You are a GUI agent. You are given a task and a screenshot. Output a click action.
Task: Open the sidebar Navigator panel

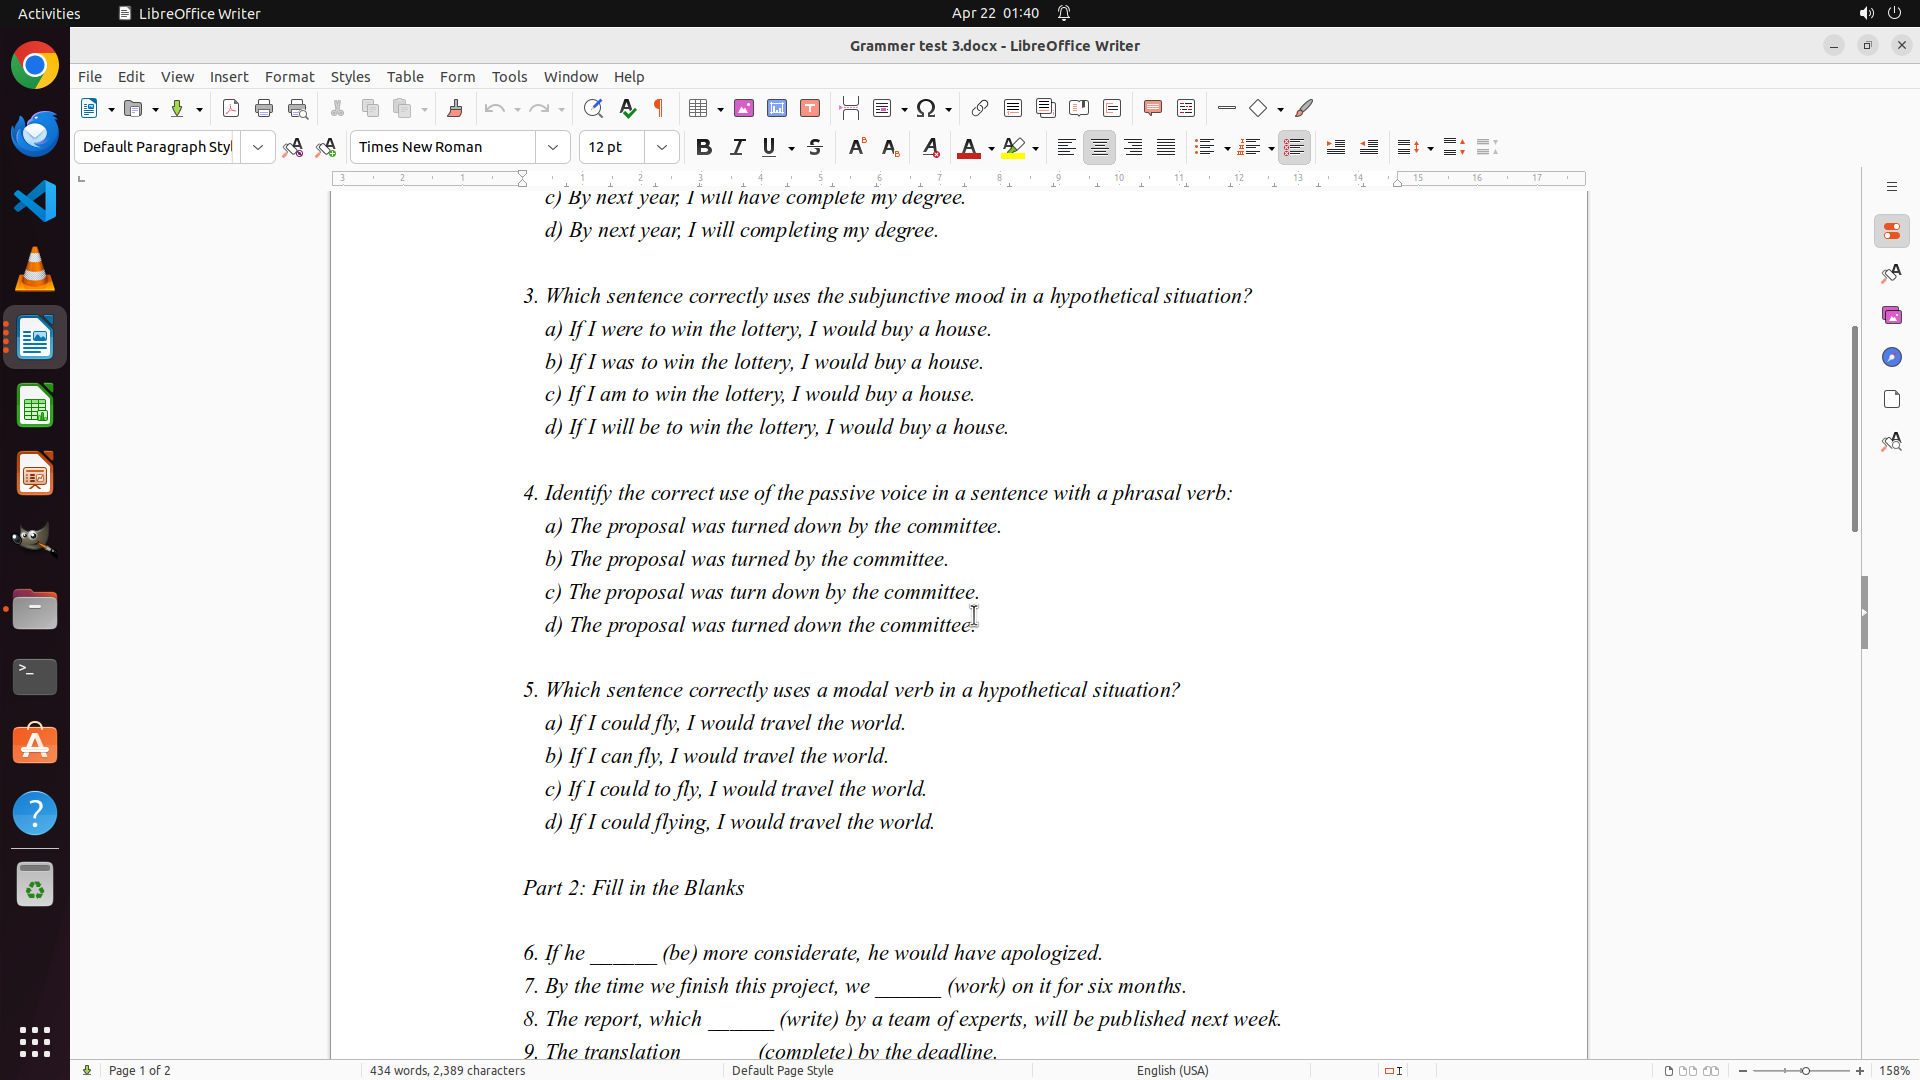tap(1891, 357)
